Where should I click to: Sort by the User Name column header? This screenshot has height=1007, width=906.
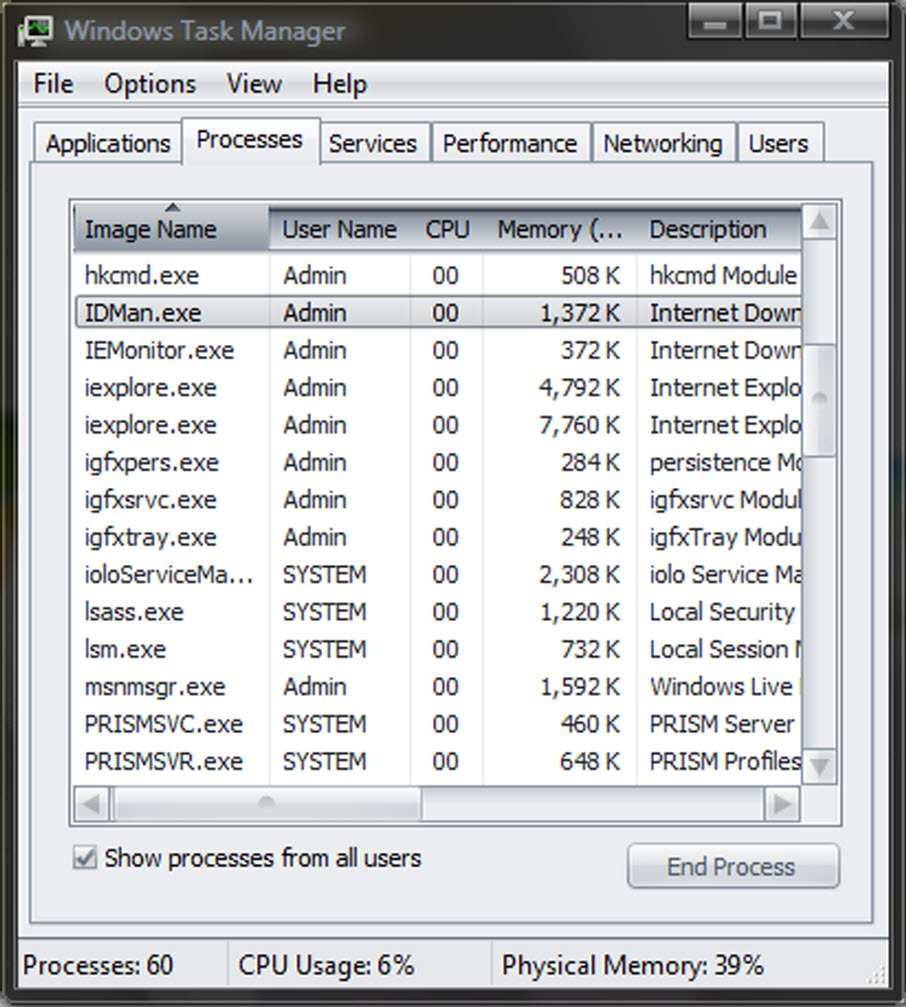[x=340, y=228]
